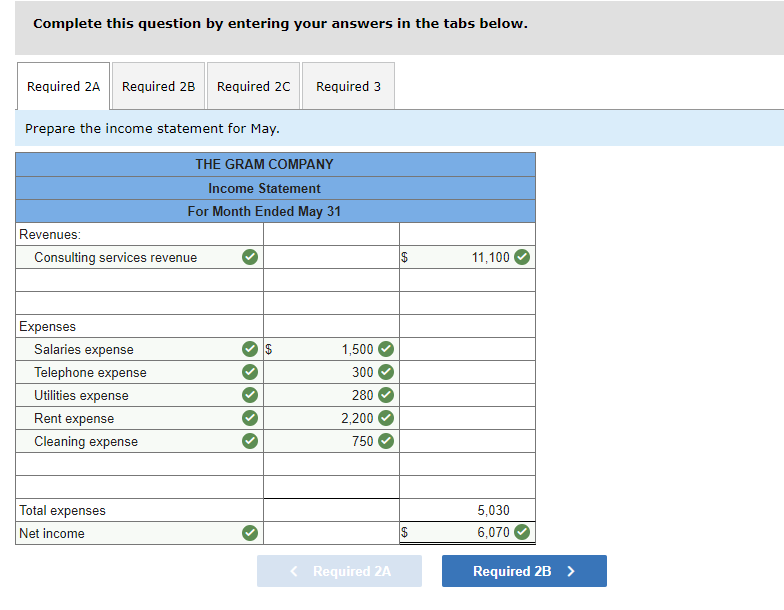Viewport: 784px width, 610px height.
Task: Open the Required 2C tab
Action: pos(254,86)
